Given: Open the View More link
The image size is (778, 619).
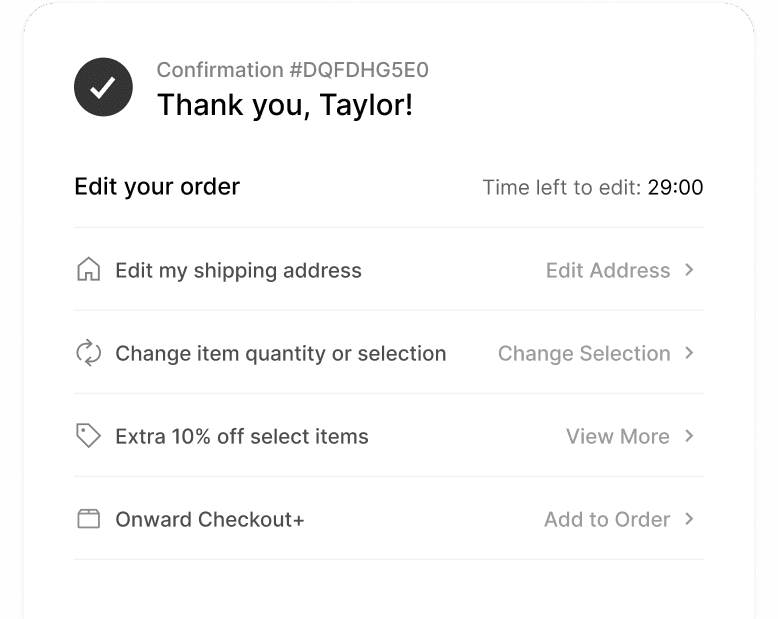Looking at the screenshot, I should tap(617, 436).
